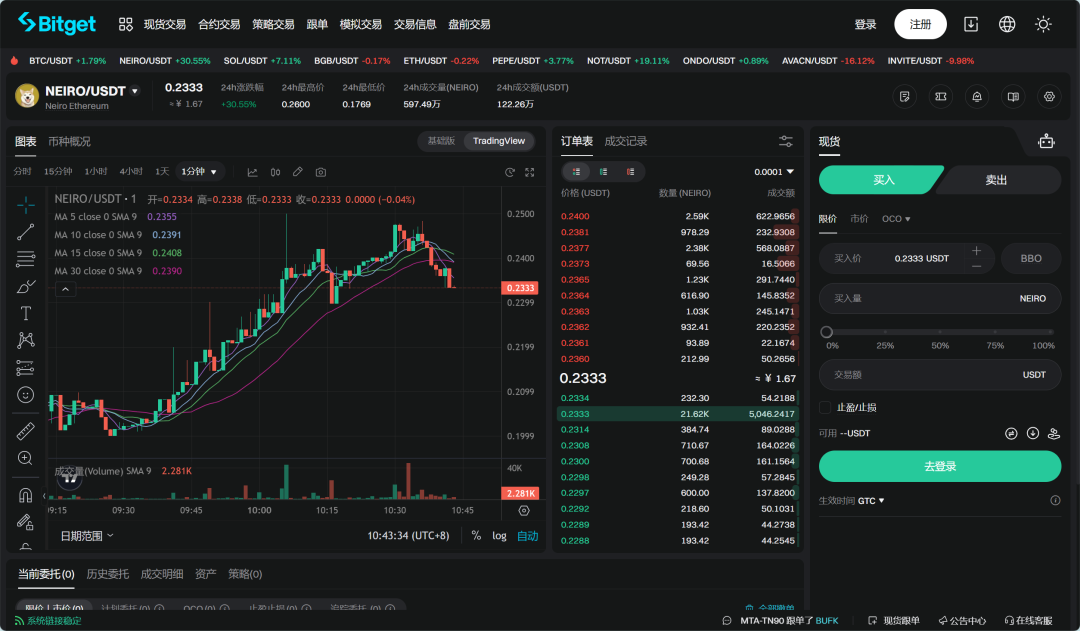The width and height of the screenshot is (1080, 631).
Task: Toggle percent scale on chart
Action: point(476,536)
